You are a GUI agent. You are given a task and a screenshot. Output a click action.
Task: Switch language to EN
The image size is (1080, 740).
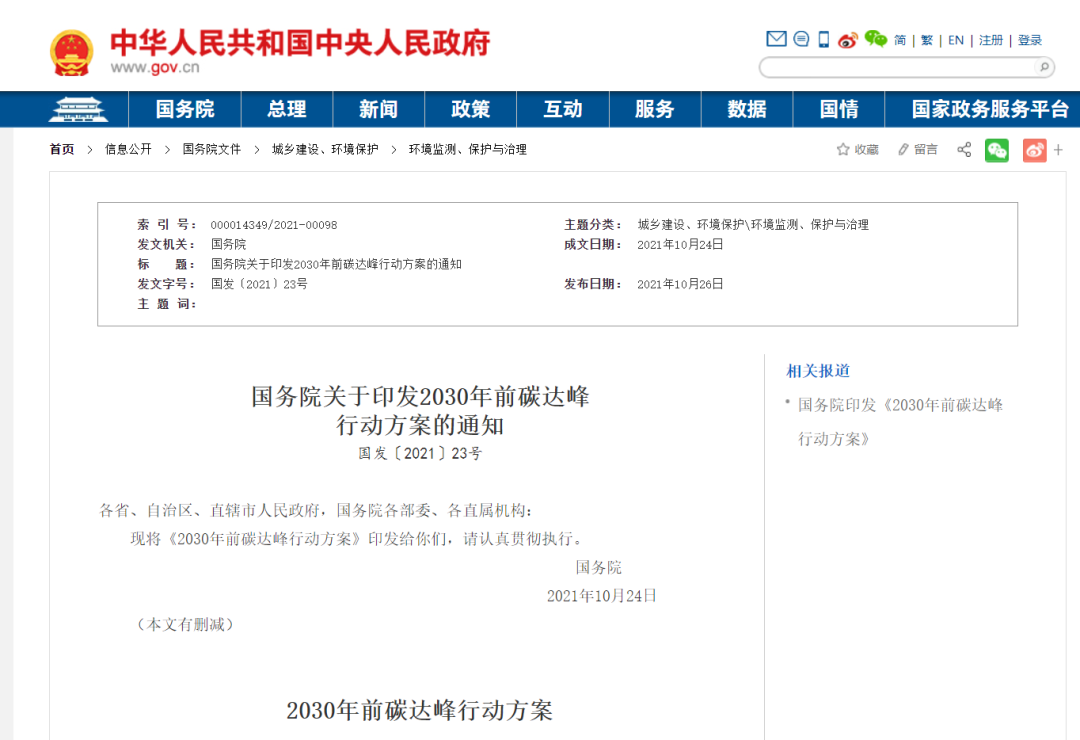(956, 40)
